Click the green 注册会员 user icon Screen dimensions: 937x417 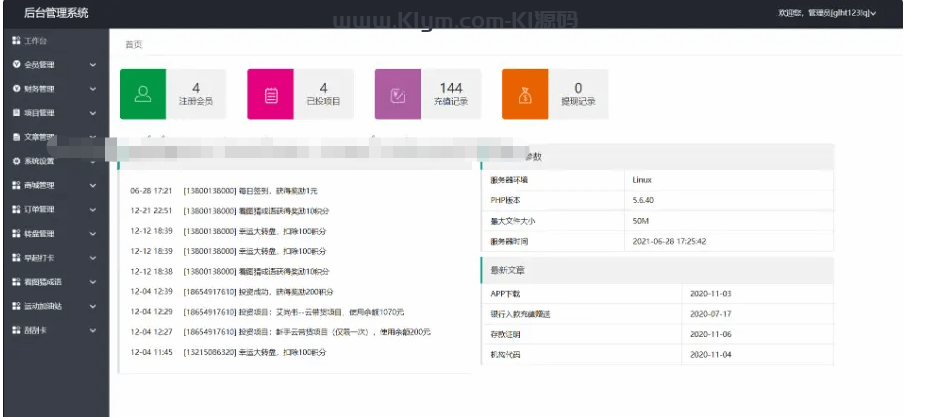click(x=143, y=95)
